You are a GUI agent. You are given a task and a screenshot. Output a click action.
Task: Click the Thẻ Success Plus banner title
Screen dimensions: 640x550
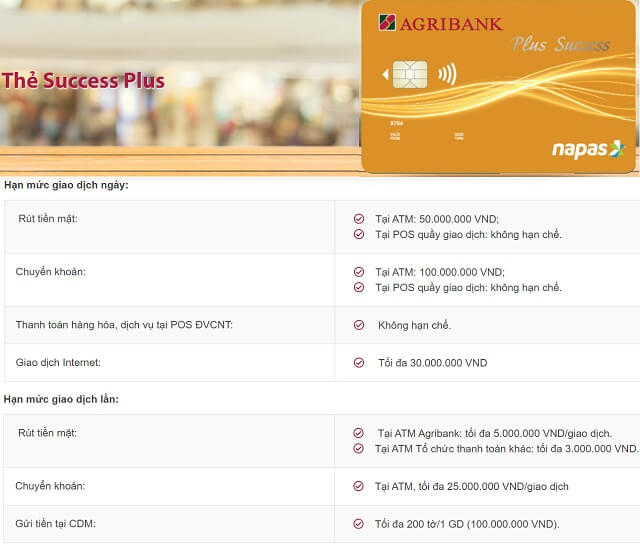pos(83,80)
